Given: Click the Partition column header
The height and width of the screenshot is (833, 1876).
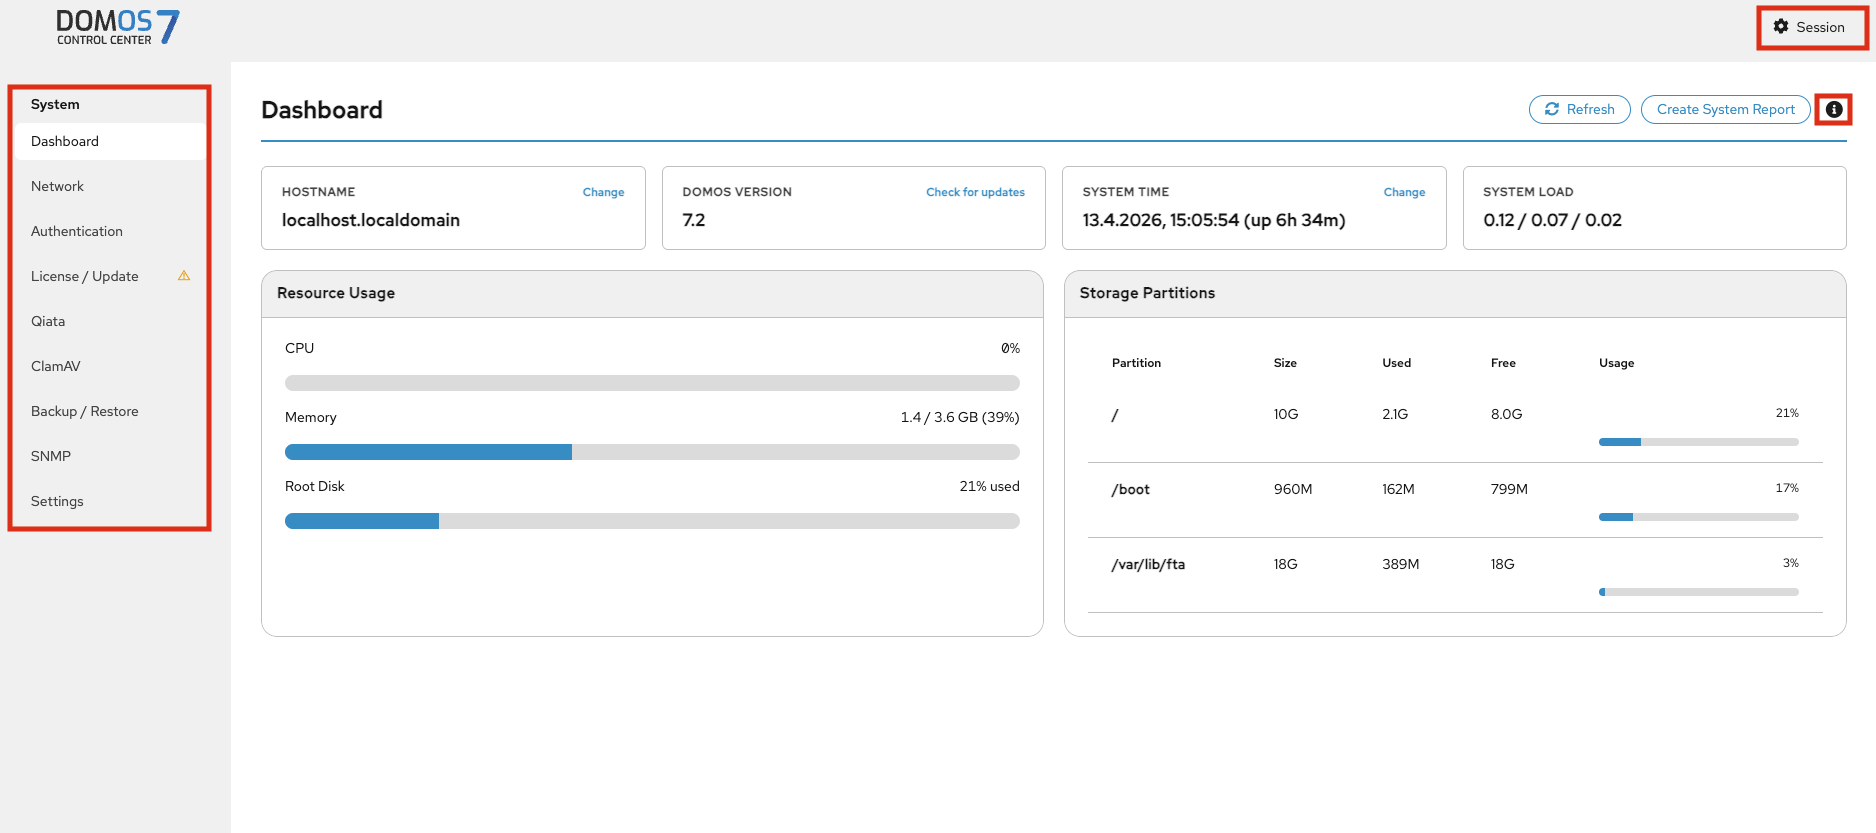Looking at the screenshot, I should (x=1136, y=363).
